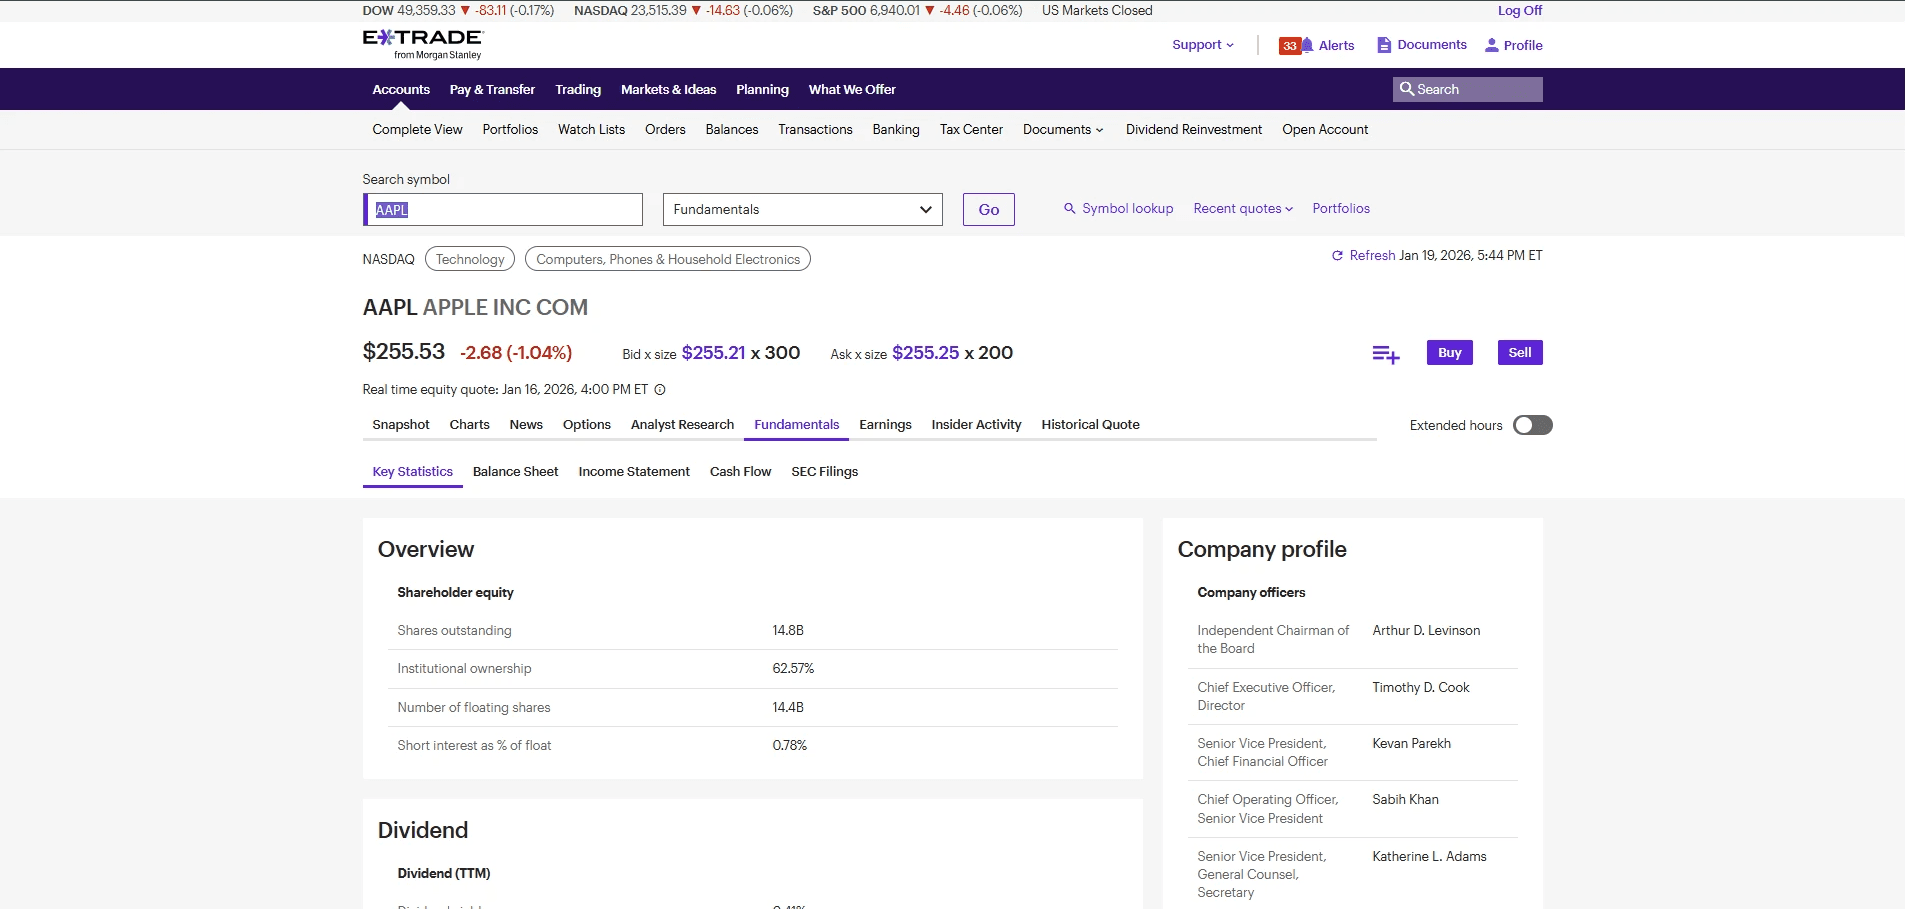Viewport: 1905px width, 909px height.
Task: Click the Documents page icon in header
Action: tap(1384, 45)
